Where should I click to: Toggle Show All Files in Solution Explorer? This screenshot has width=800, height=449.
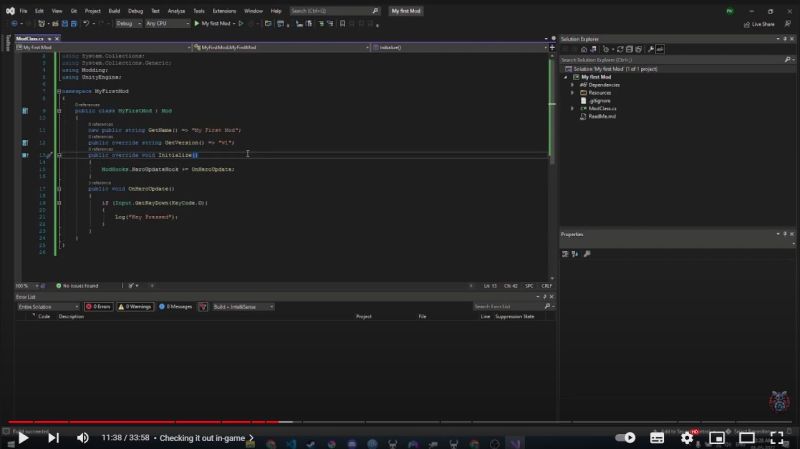tap(638, 49)
